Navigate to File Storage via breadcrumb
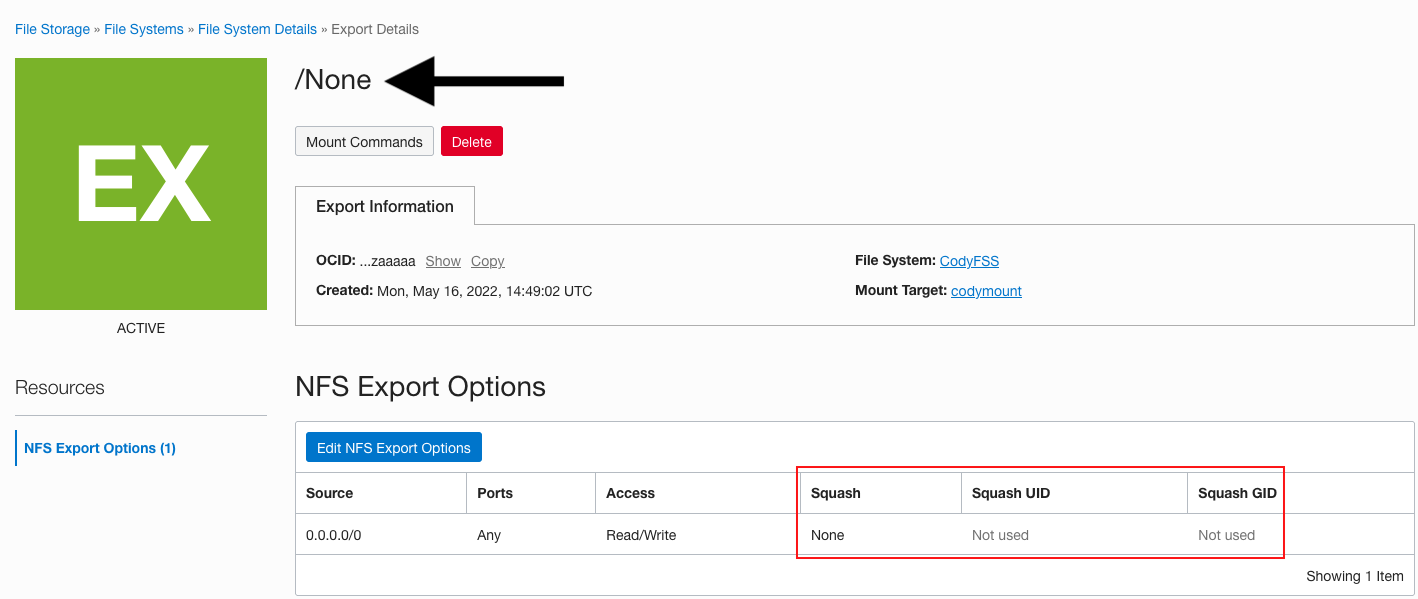Image resolution: width=1418 pixels, height=599 pixels. pos(52,29)
